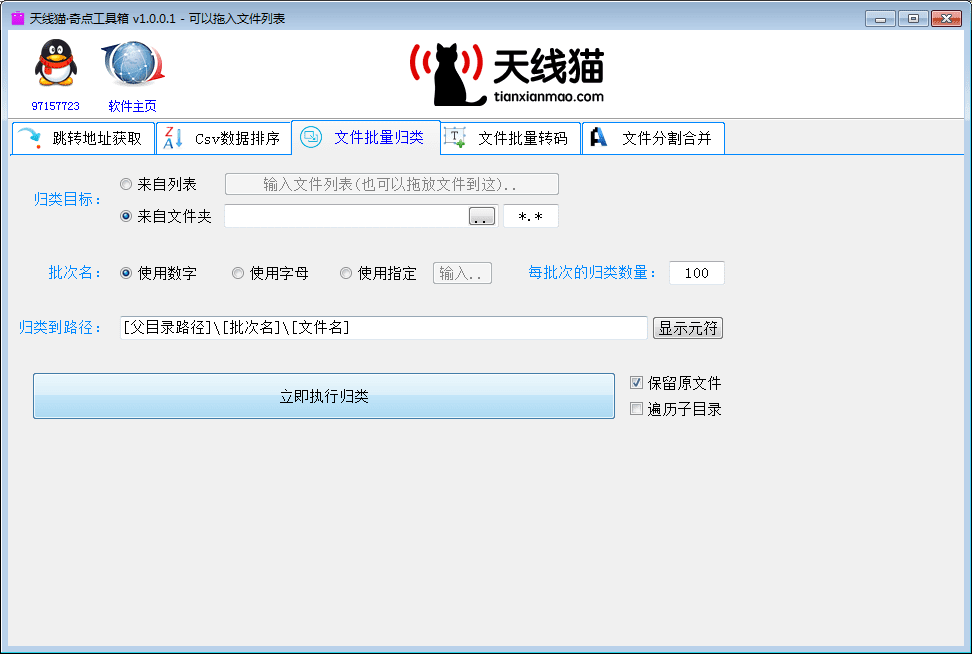Click the QQ penguin icon

[x=56, y=63]
